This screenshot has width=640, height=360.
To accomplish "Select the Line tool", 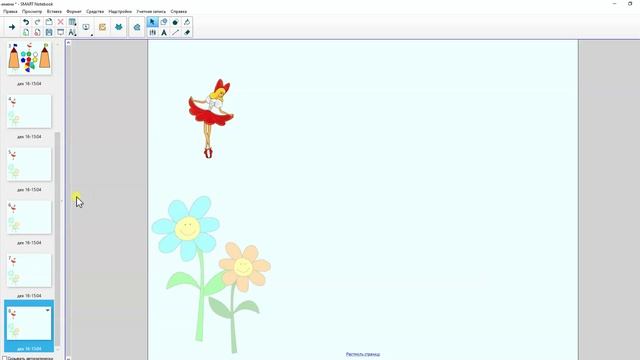I will (x=175, y=32).
